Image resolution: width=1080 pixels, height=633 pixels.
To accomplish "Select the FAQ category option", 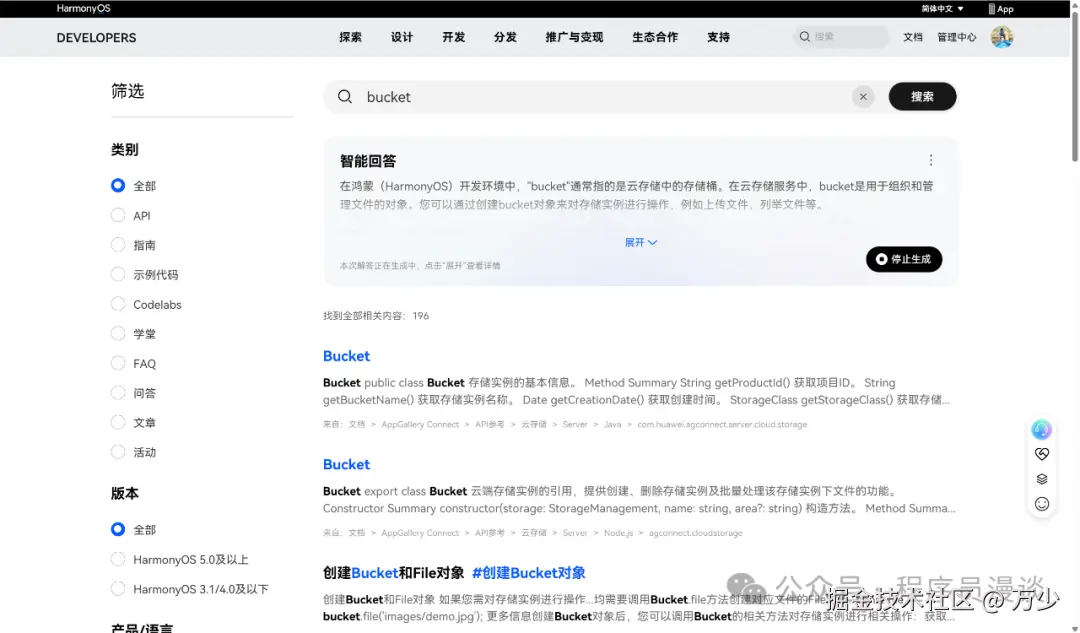I will pyautogui.click(x=118, y=363).
